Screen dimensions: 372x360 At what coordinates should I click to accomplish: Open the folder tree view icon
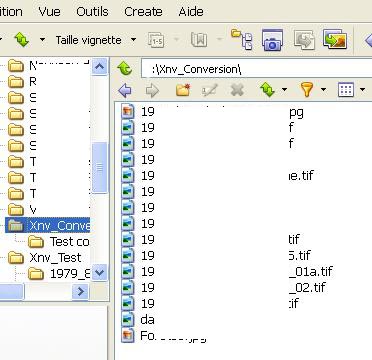click(242, 39)
